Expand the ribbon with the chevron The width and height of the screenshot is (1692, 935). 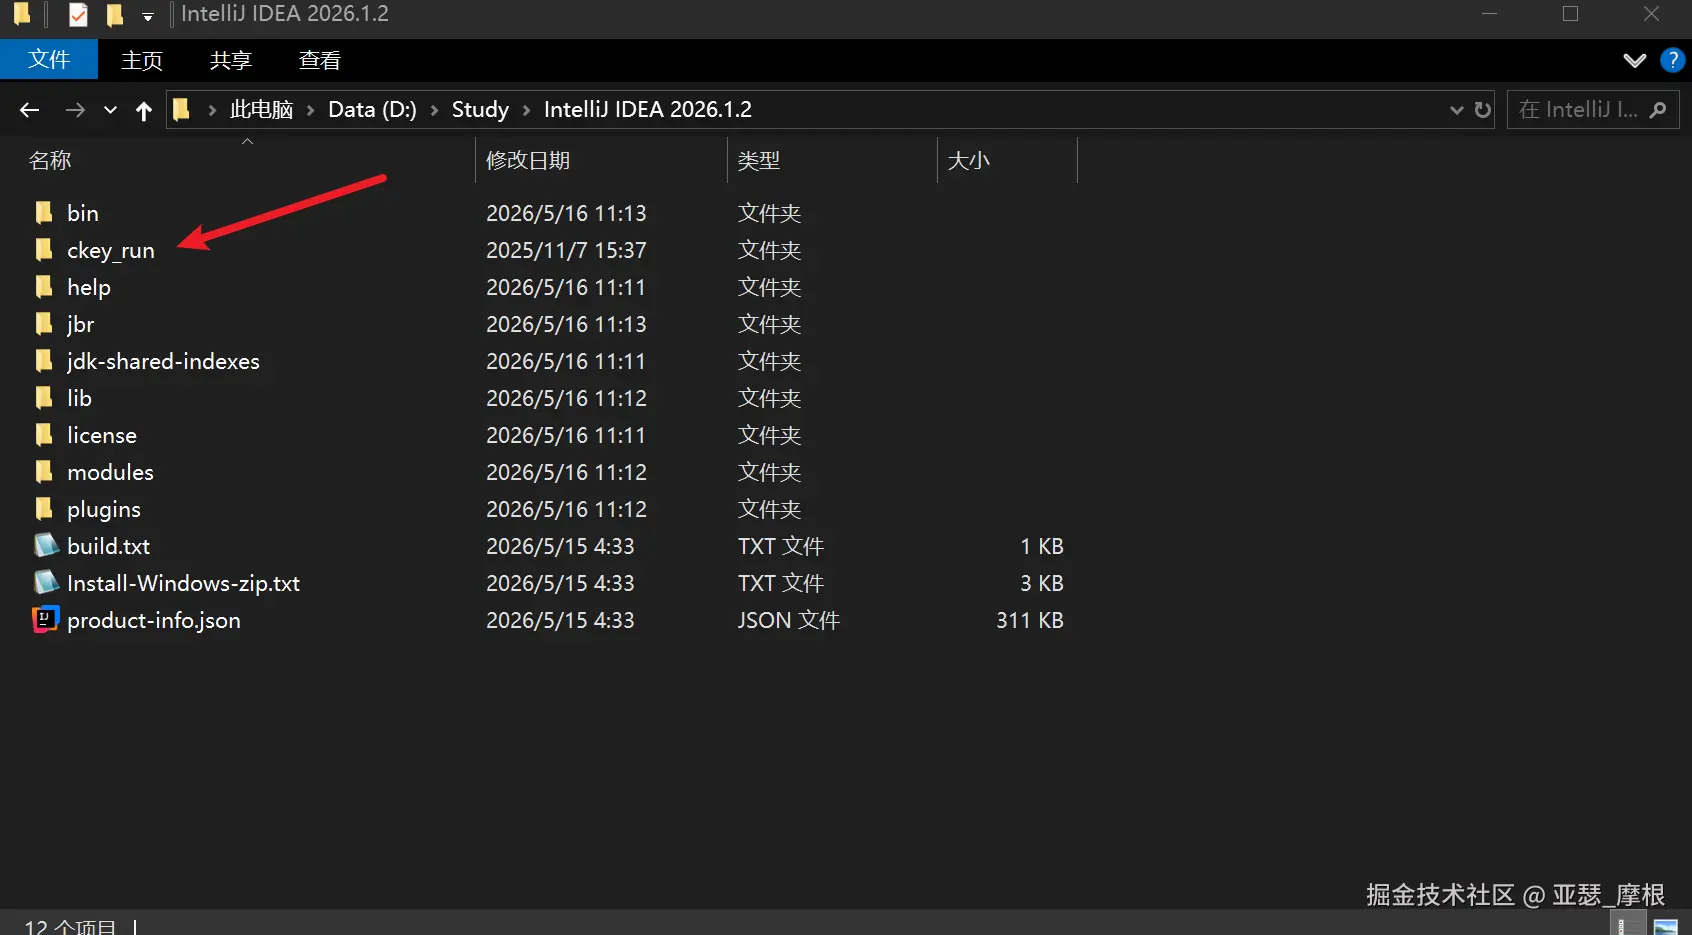1635,60
